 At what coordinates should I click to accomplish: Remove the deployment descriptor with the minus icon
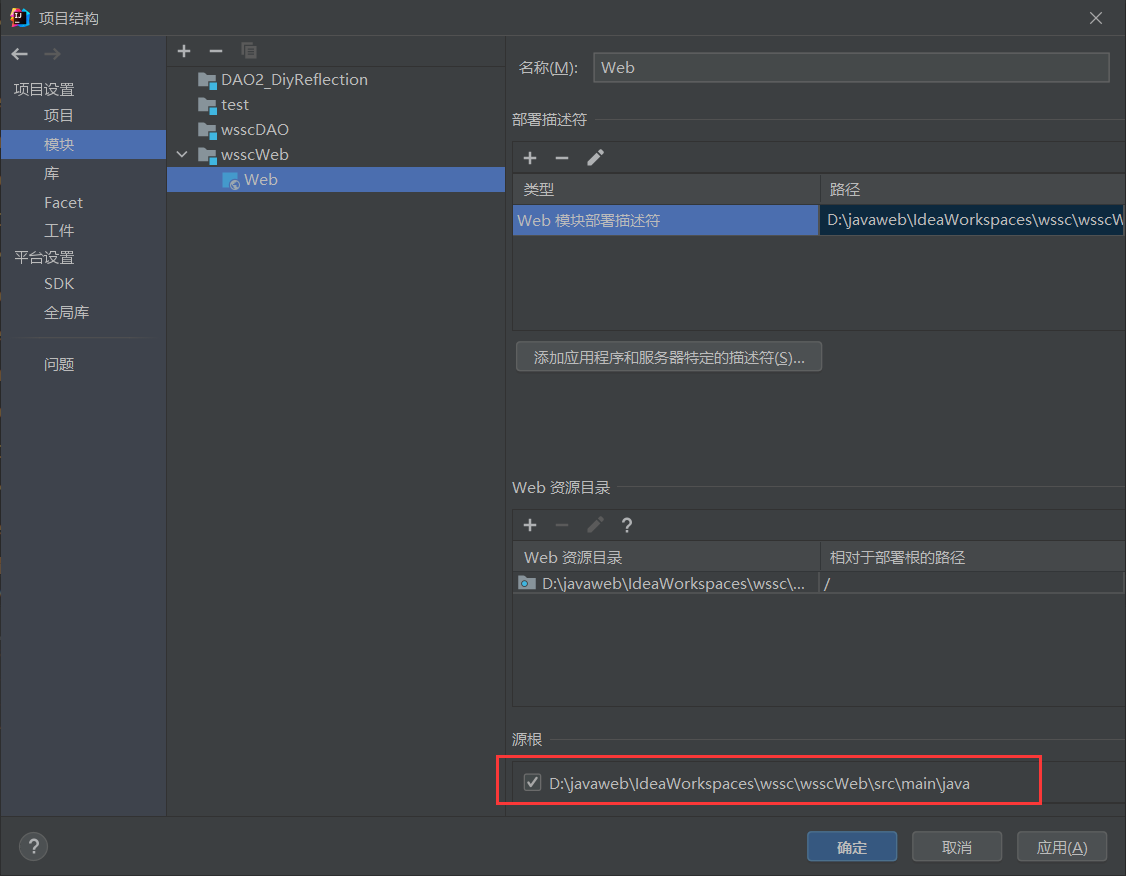click(562, 158)
